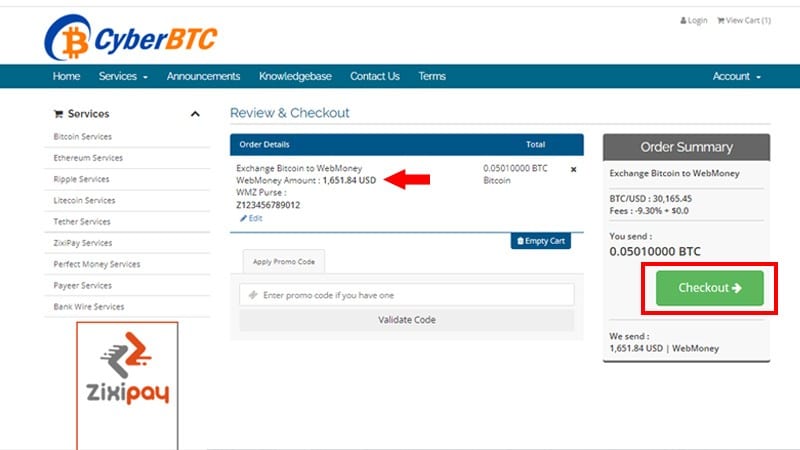Image resolution: width=800 pixels, height=450 pixels.
Task: Go to the Home page
Action: 66,76
